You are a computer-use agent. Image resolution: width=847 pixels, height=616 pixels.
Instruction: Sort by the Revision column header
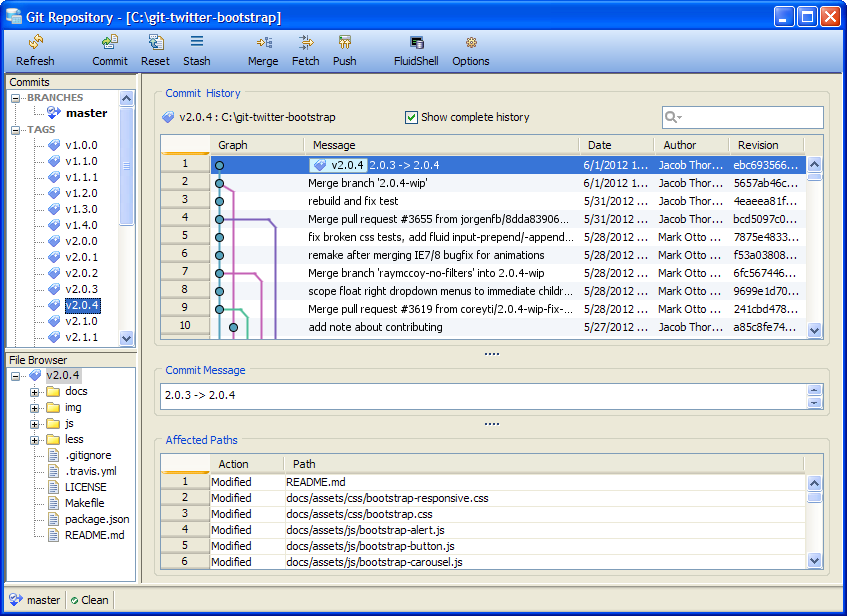[767, 145]
